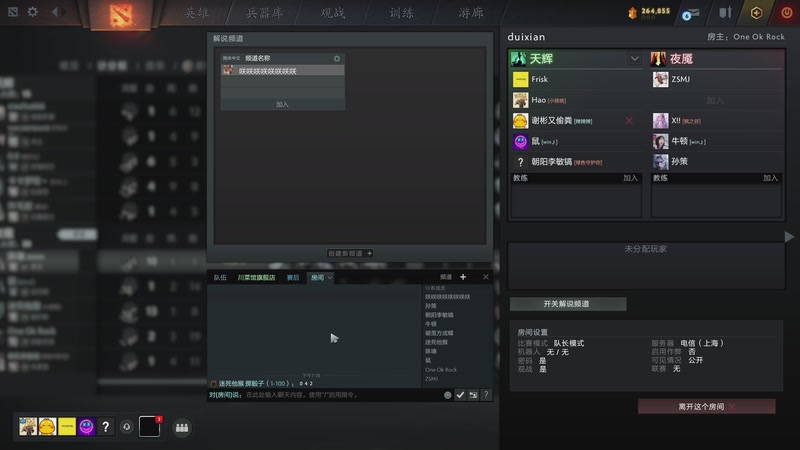The height and width of the screenshot is (450, 800).
Task: Click the question mark party avatar
Action: click(106, 427)
